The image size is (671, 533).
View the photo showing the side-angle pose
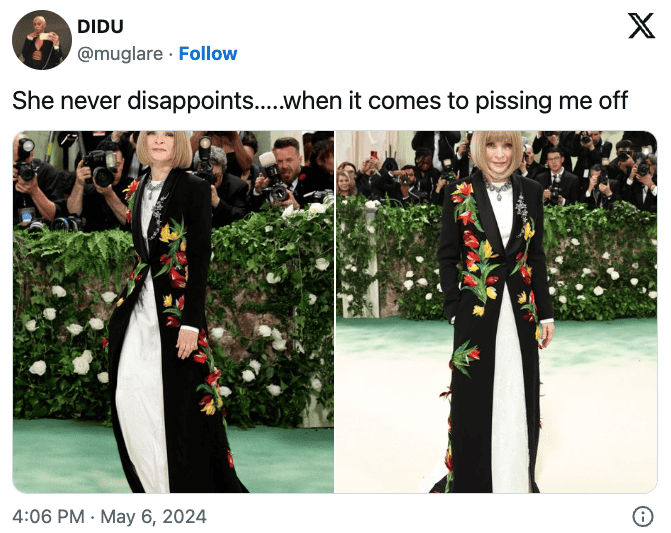[x=173, y=312]
